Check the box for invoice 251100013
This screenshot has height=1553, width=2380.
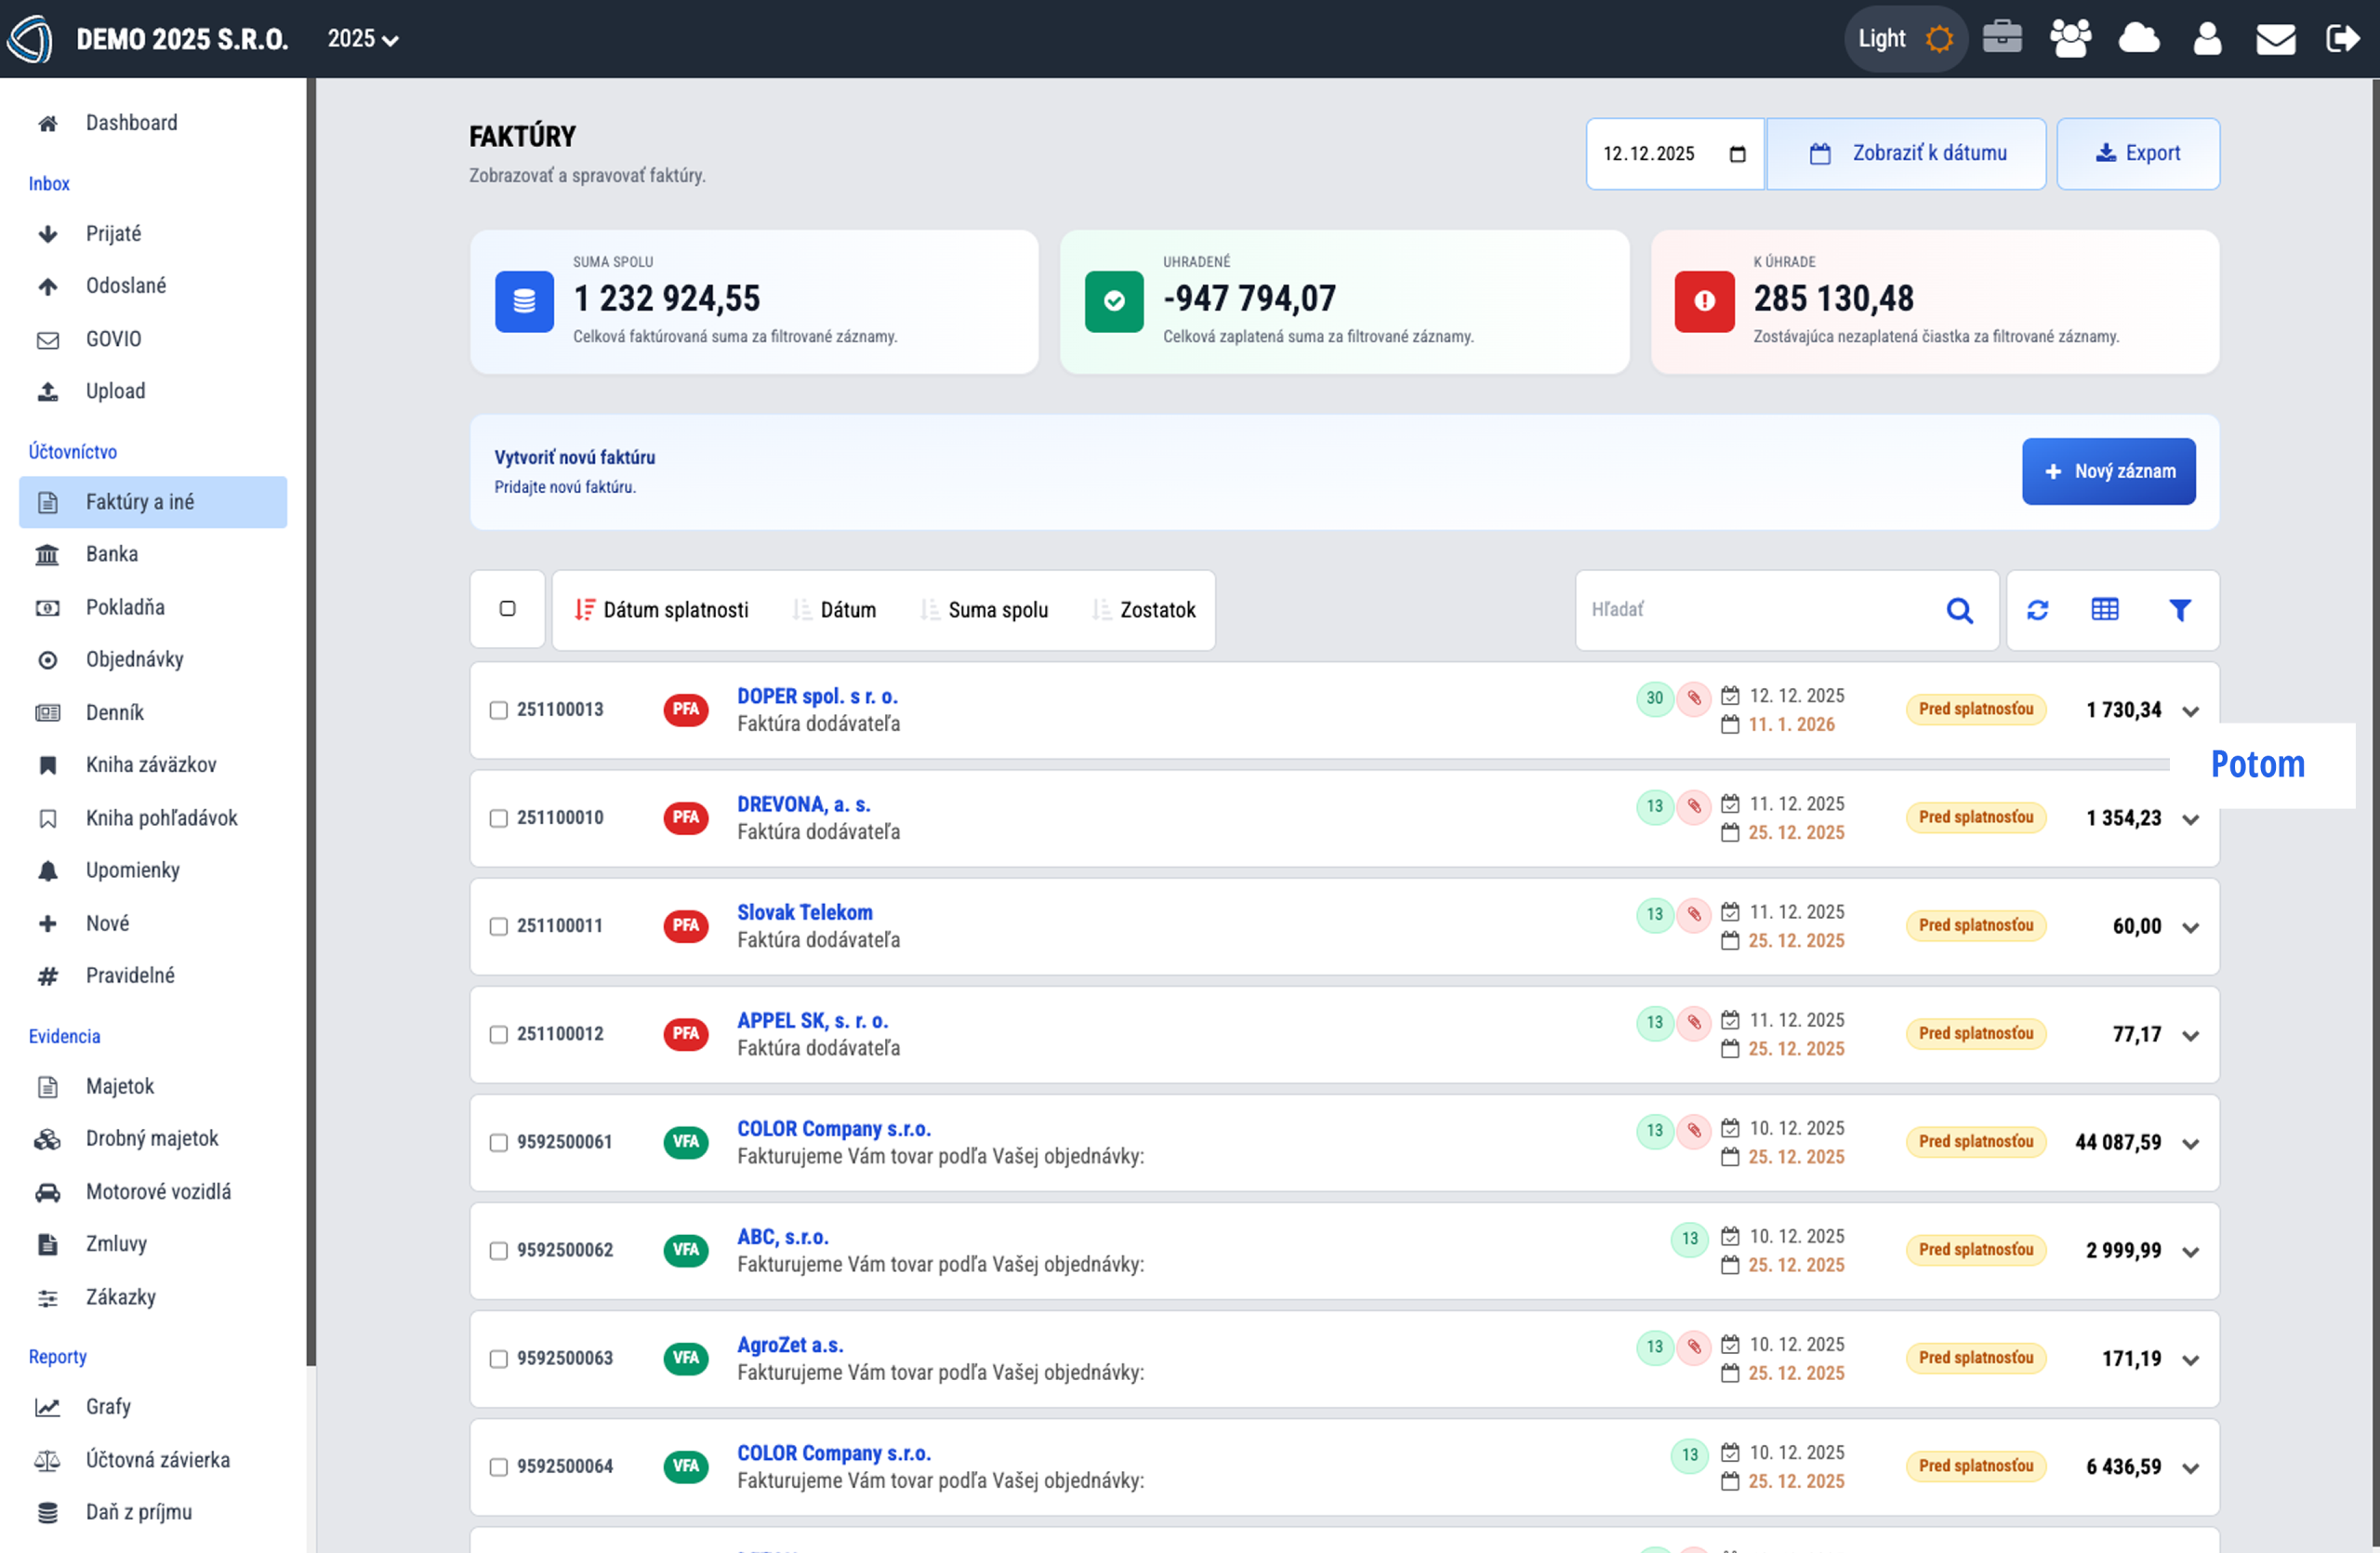click(x=498, y=710)
